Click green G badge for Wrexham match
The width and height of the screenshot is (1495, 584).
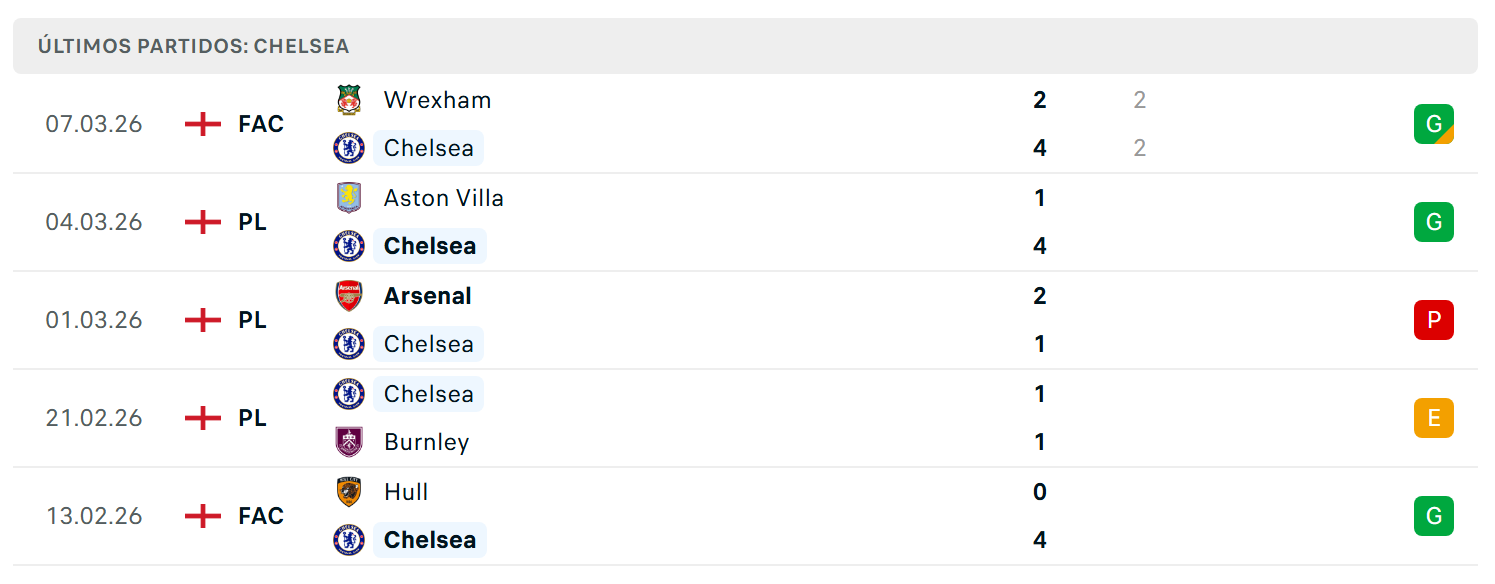(1433, 124)
